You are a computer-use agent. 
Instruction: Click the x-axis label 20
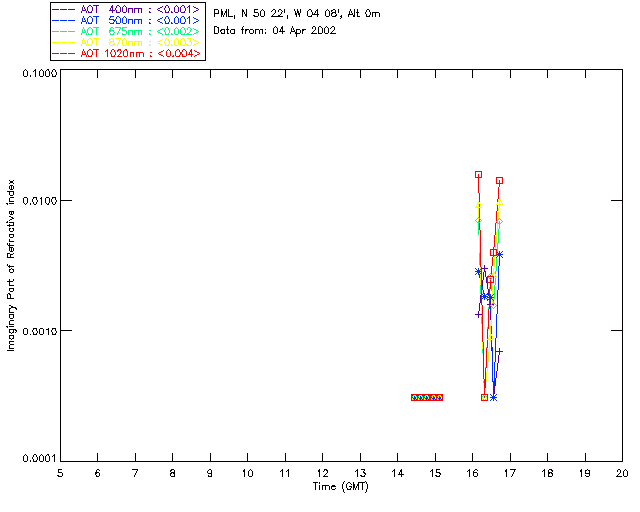click(x=622, y=474)
